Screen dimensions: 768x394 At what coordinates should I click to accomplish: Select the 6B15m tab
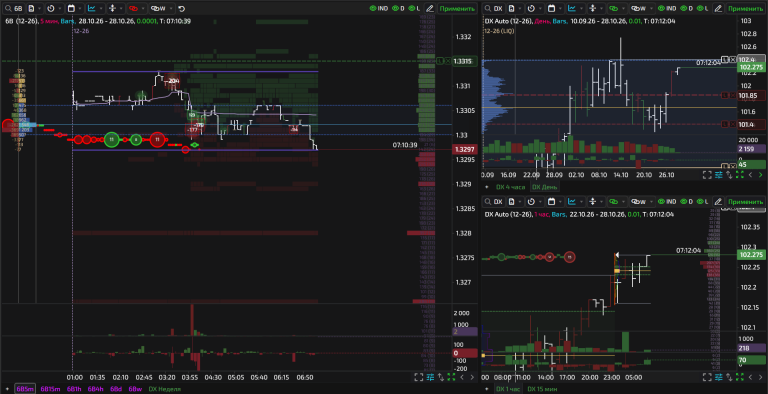[50, 389]
